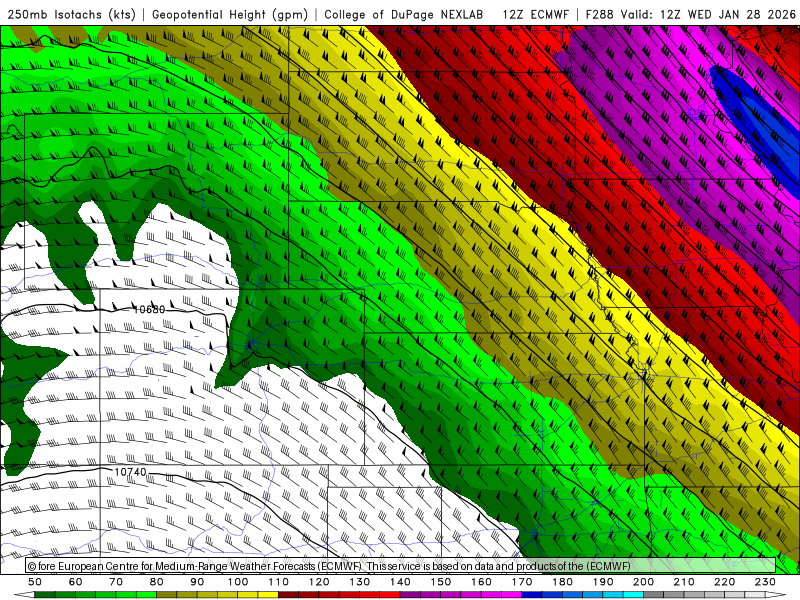
Task: Click the 140 value on the color scale
Action: 400,582
